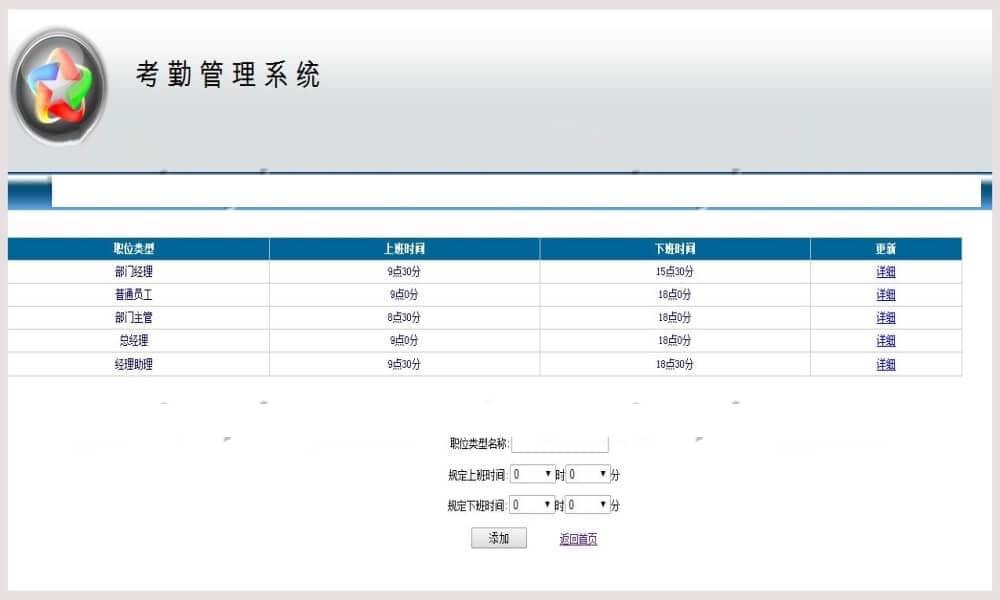Expand 规定上班时间 hour dropdown
Image resolution: width=1000 pixels, height=600 pixels.
(x=533, y=474)
